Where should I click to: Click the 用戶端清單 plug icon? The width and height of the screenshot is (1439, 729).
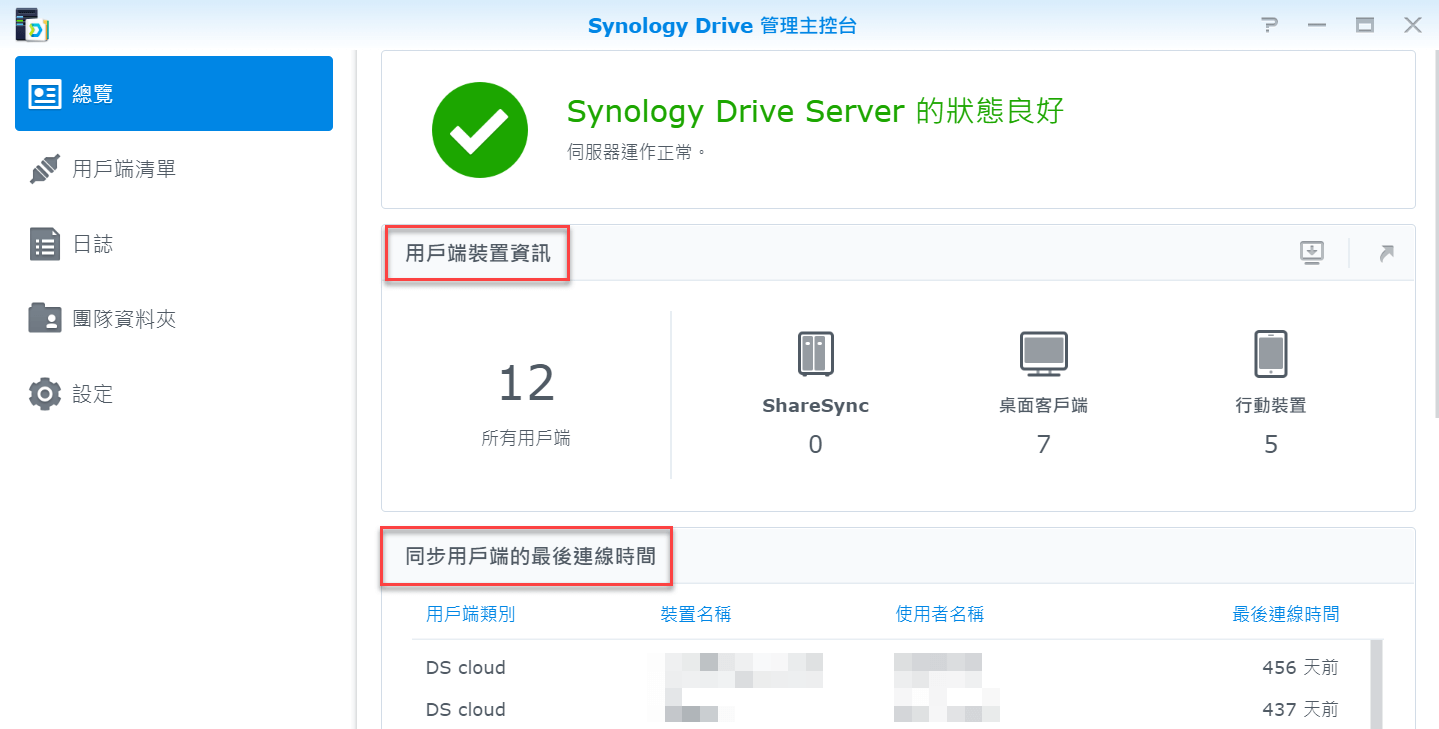[45, 169]
